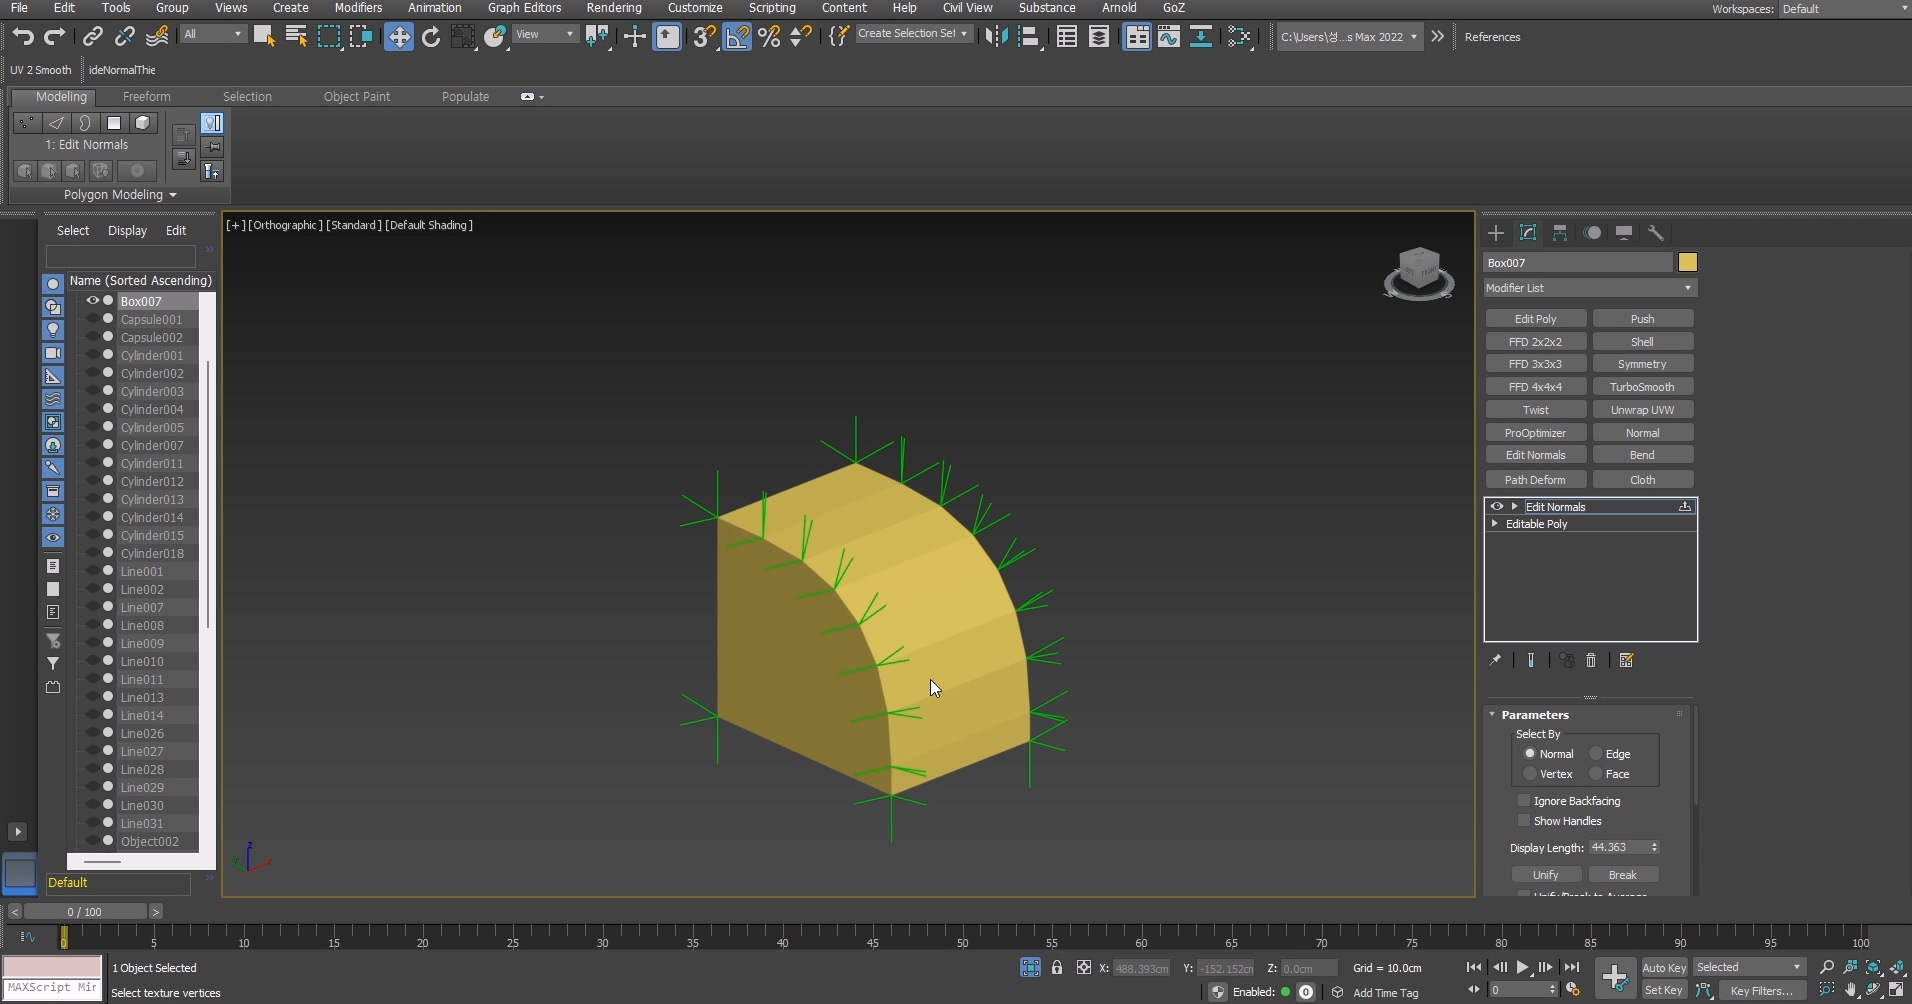Select the Edge radio button

point(1597,754)
